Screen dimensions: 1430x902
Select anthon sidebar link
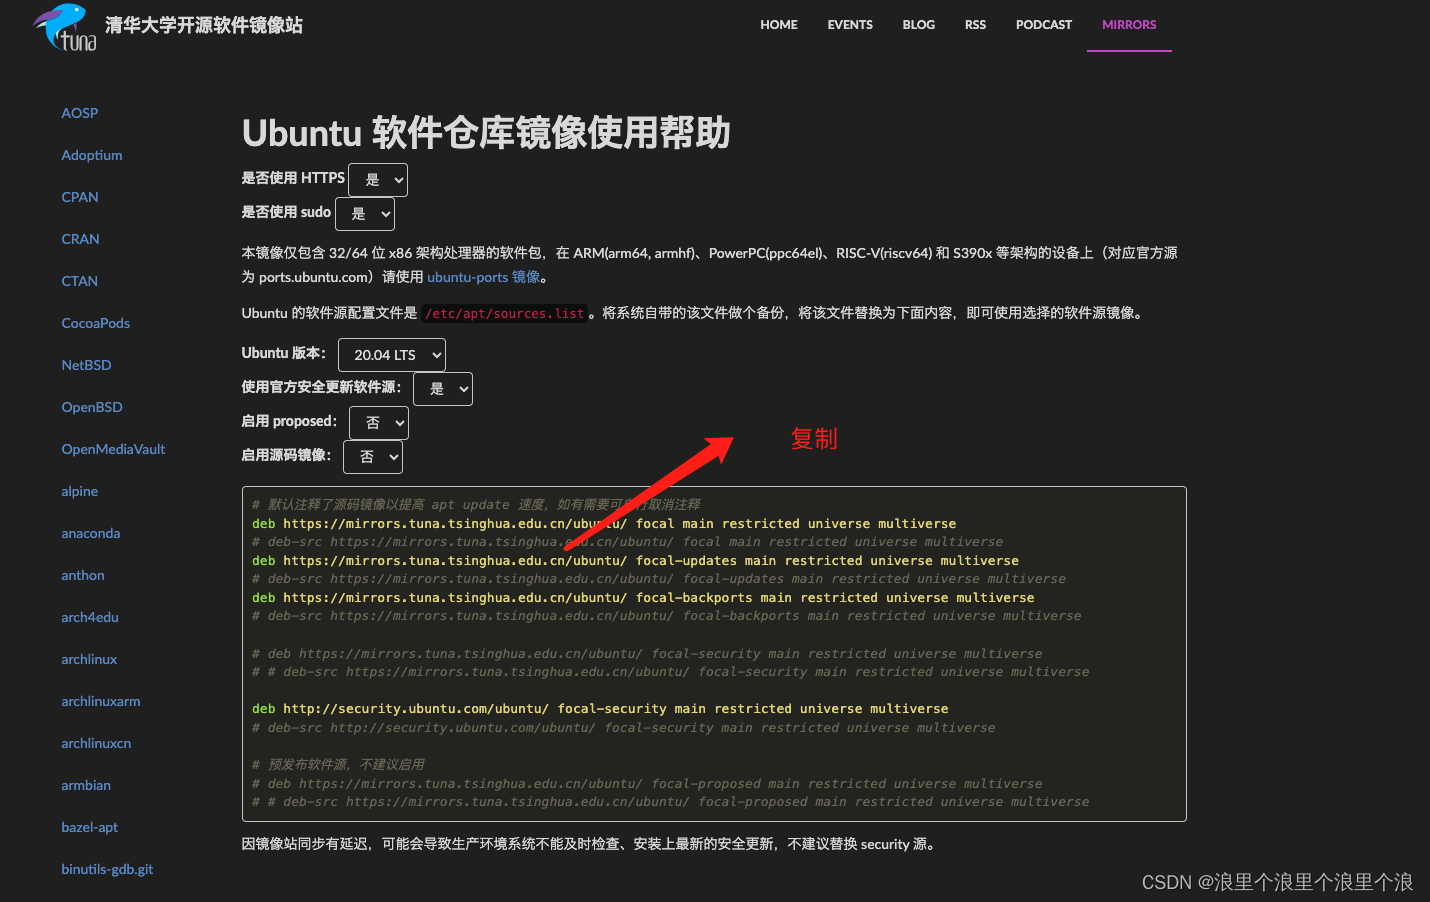pos(83,575)
